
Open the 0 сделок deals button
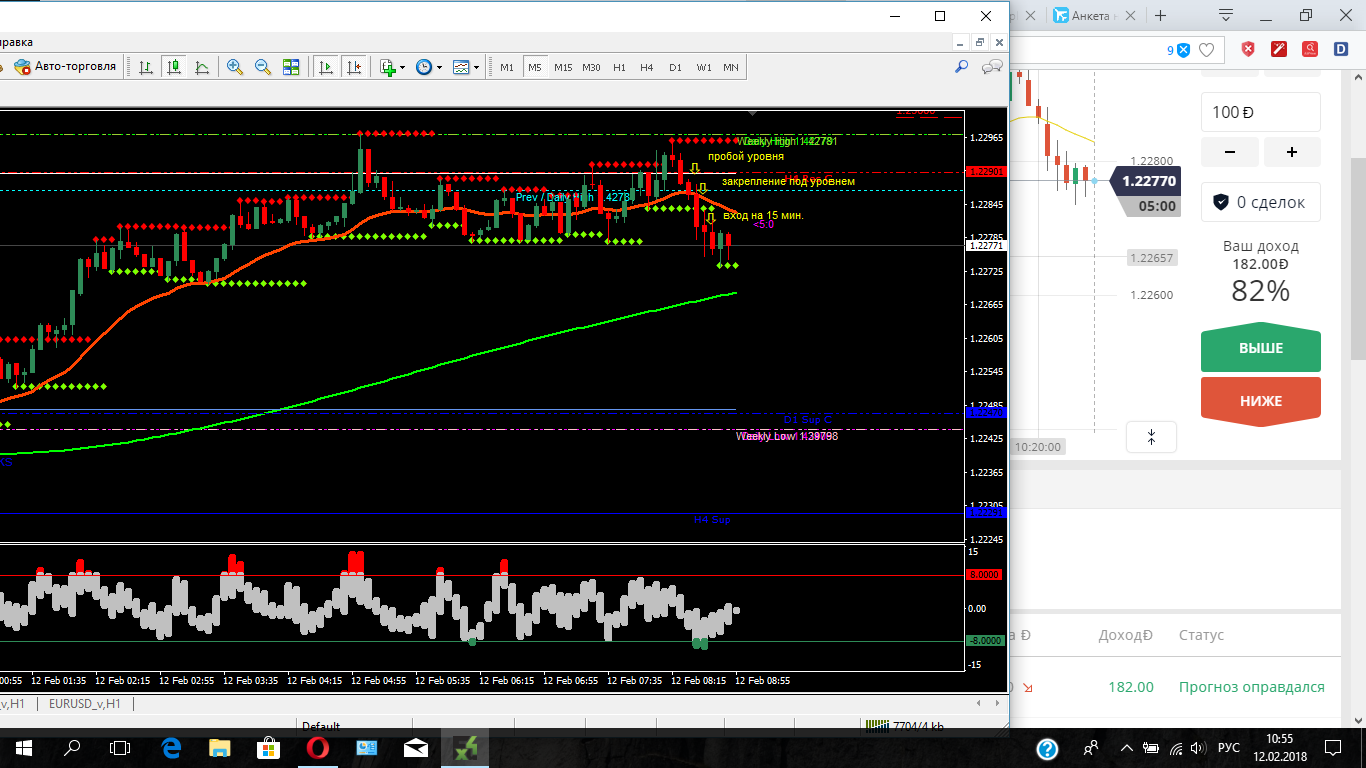(x=1261, y=202)
